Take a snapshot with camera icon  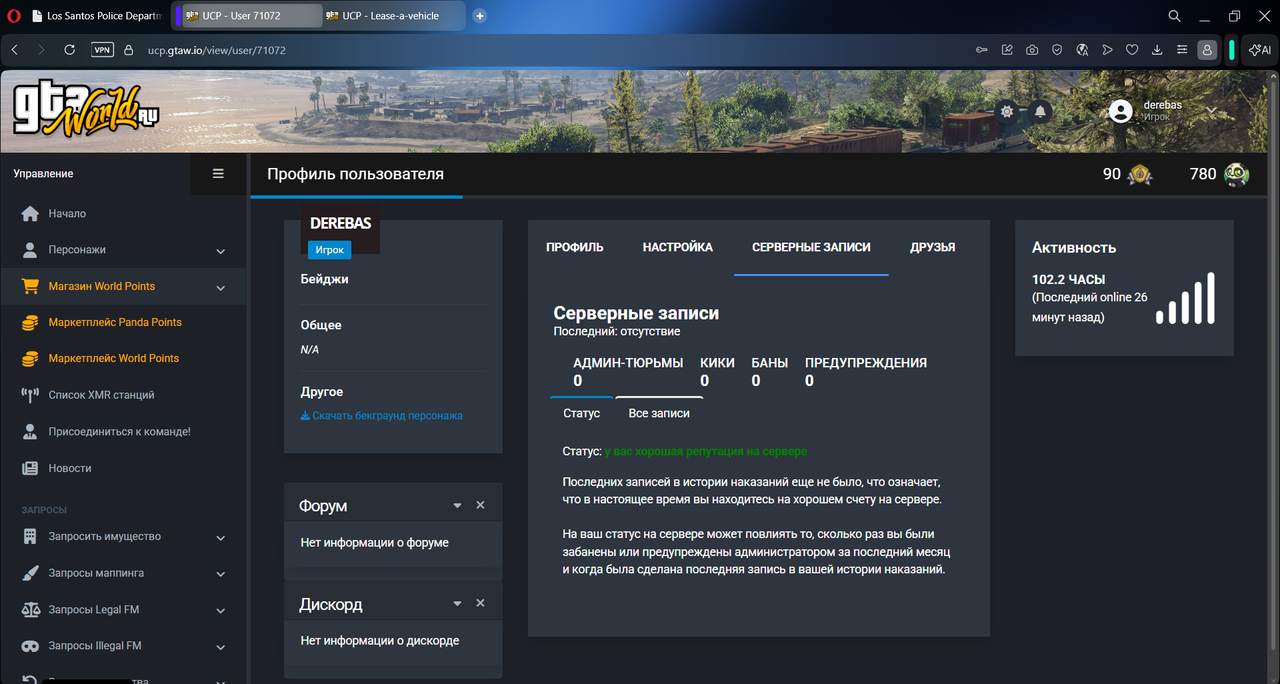1032,49
